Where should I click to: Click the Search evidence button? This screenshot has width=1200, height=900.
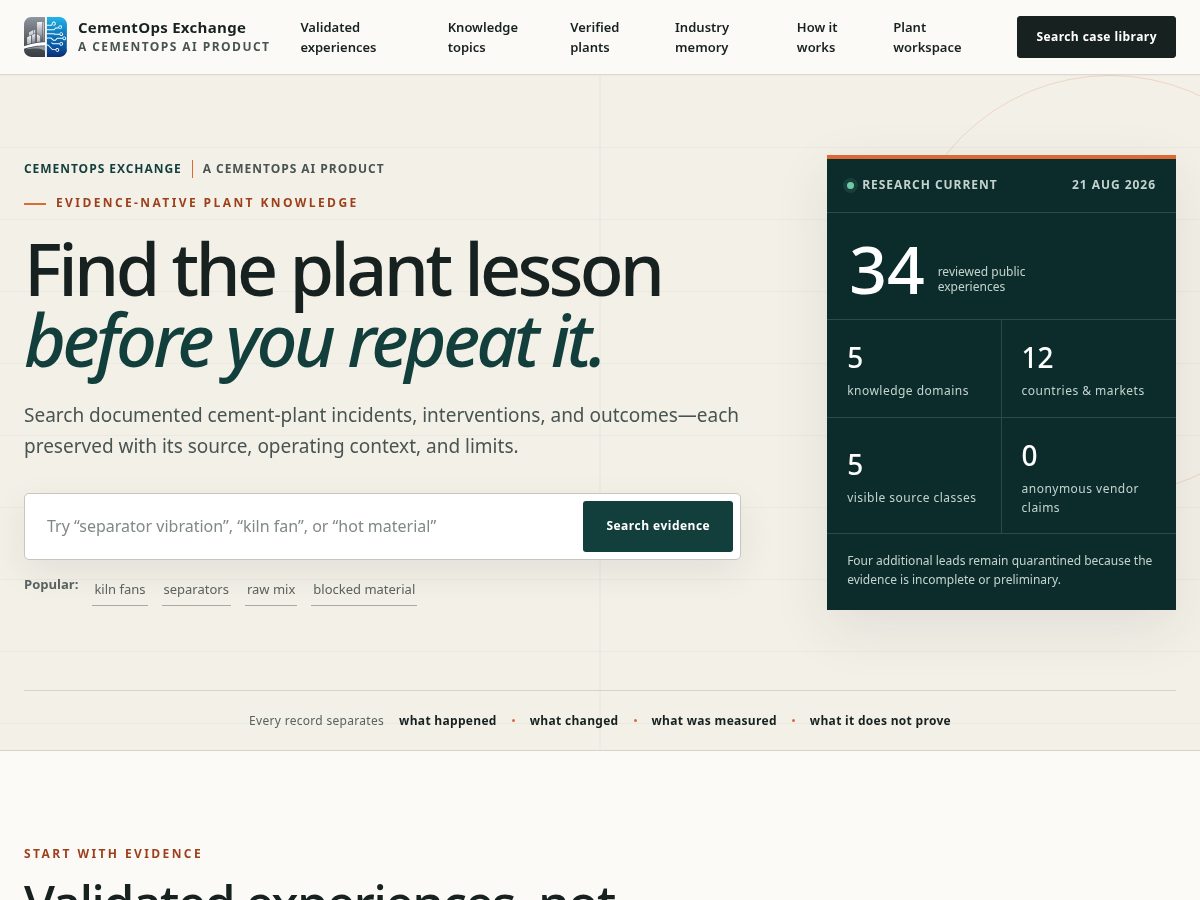click(658, 526)
